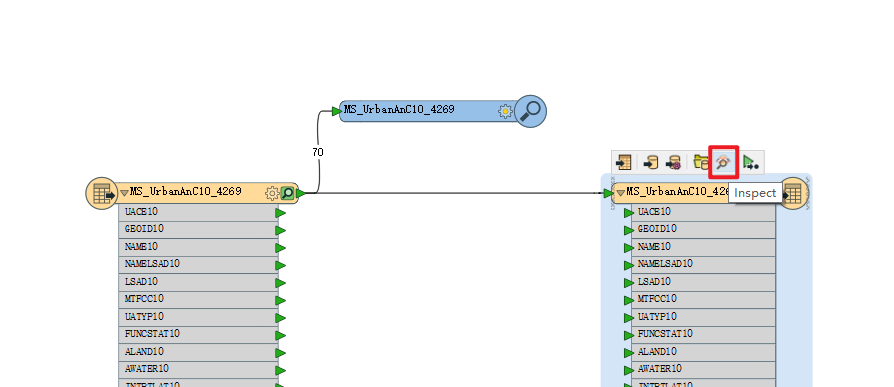Image resolution: width=894 pixels, height=387 pixels.
Task: Open the reader feature type's gear settings
Action: [x=272, y=193]
